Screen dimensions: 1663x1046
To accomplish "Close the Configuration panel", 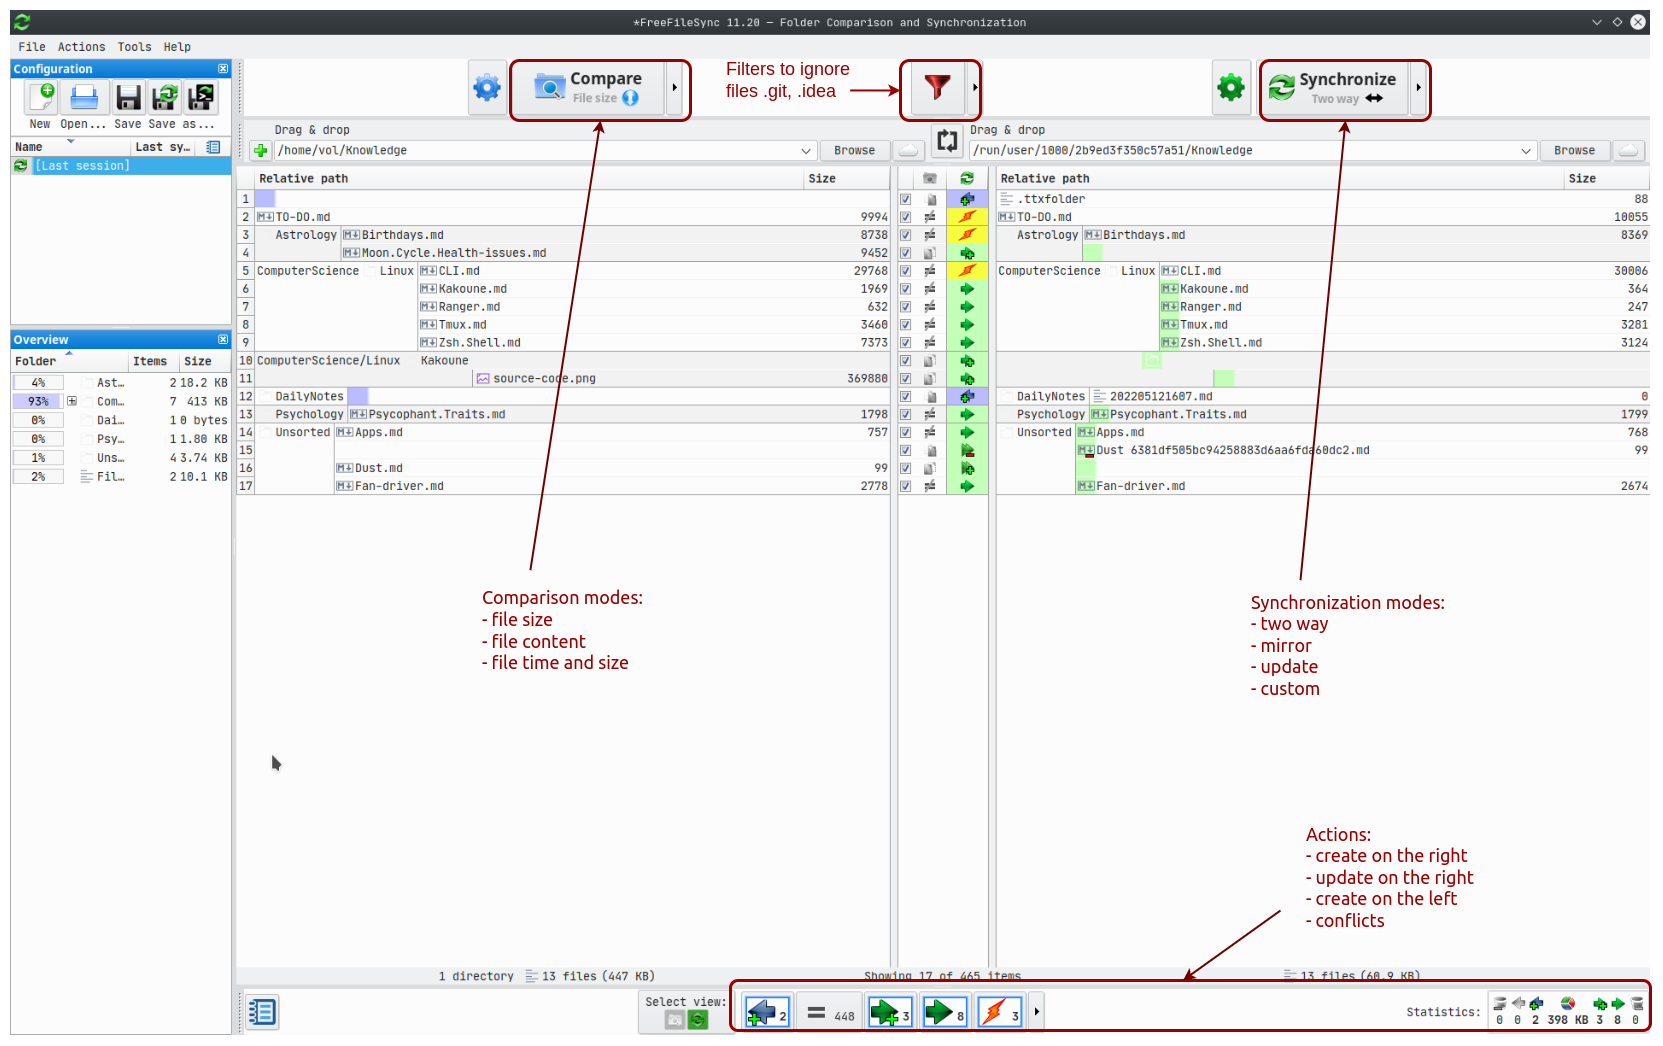I will 223,69.
